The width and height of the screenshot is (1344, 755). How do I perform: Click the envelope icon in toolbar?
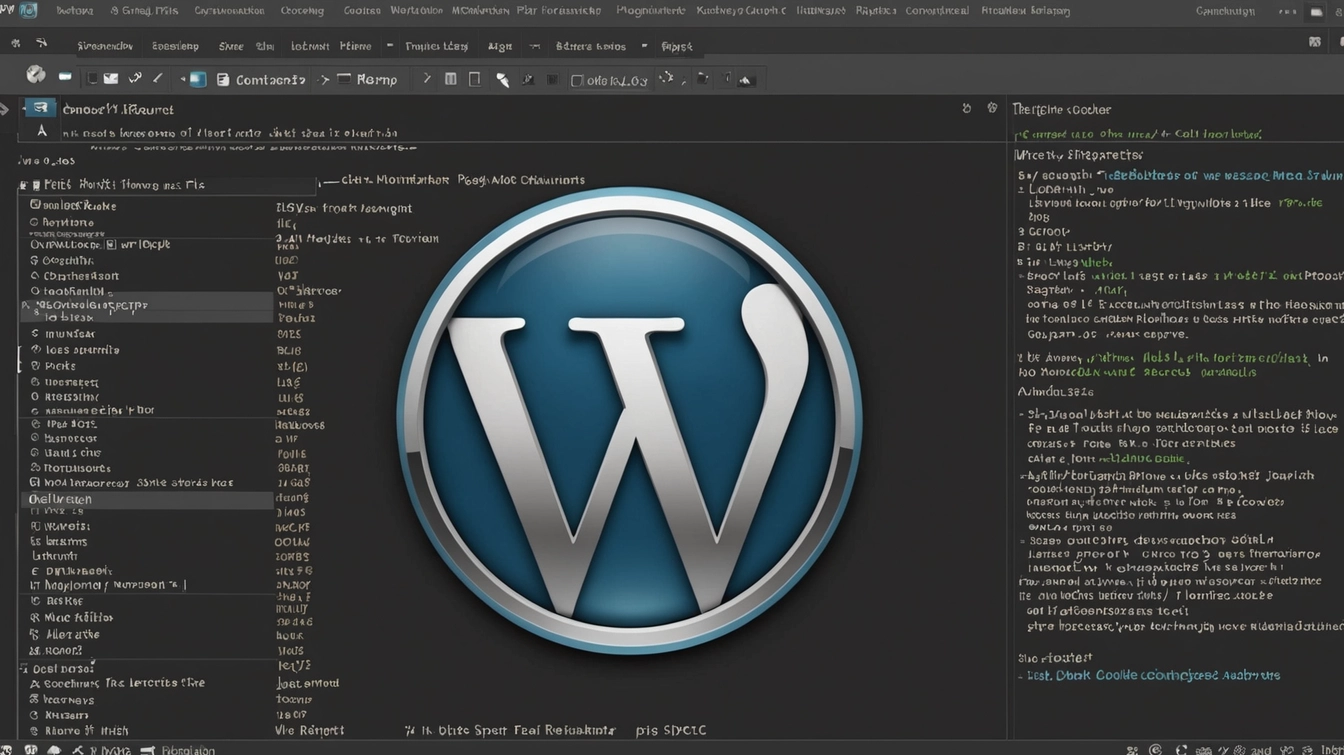pos(111,79)
